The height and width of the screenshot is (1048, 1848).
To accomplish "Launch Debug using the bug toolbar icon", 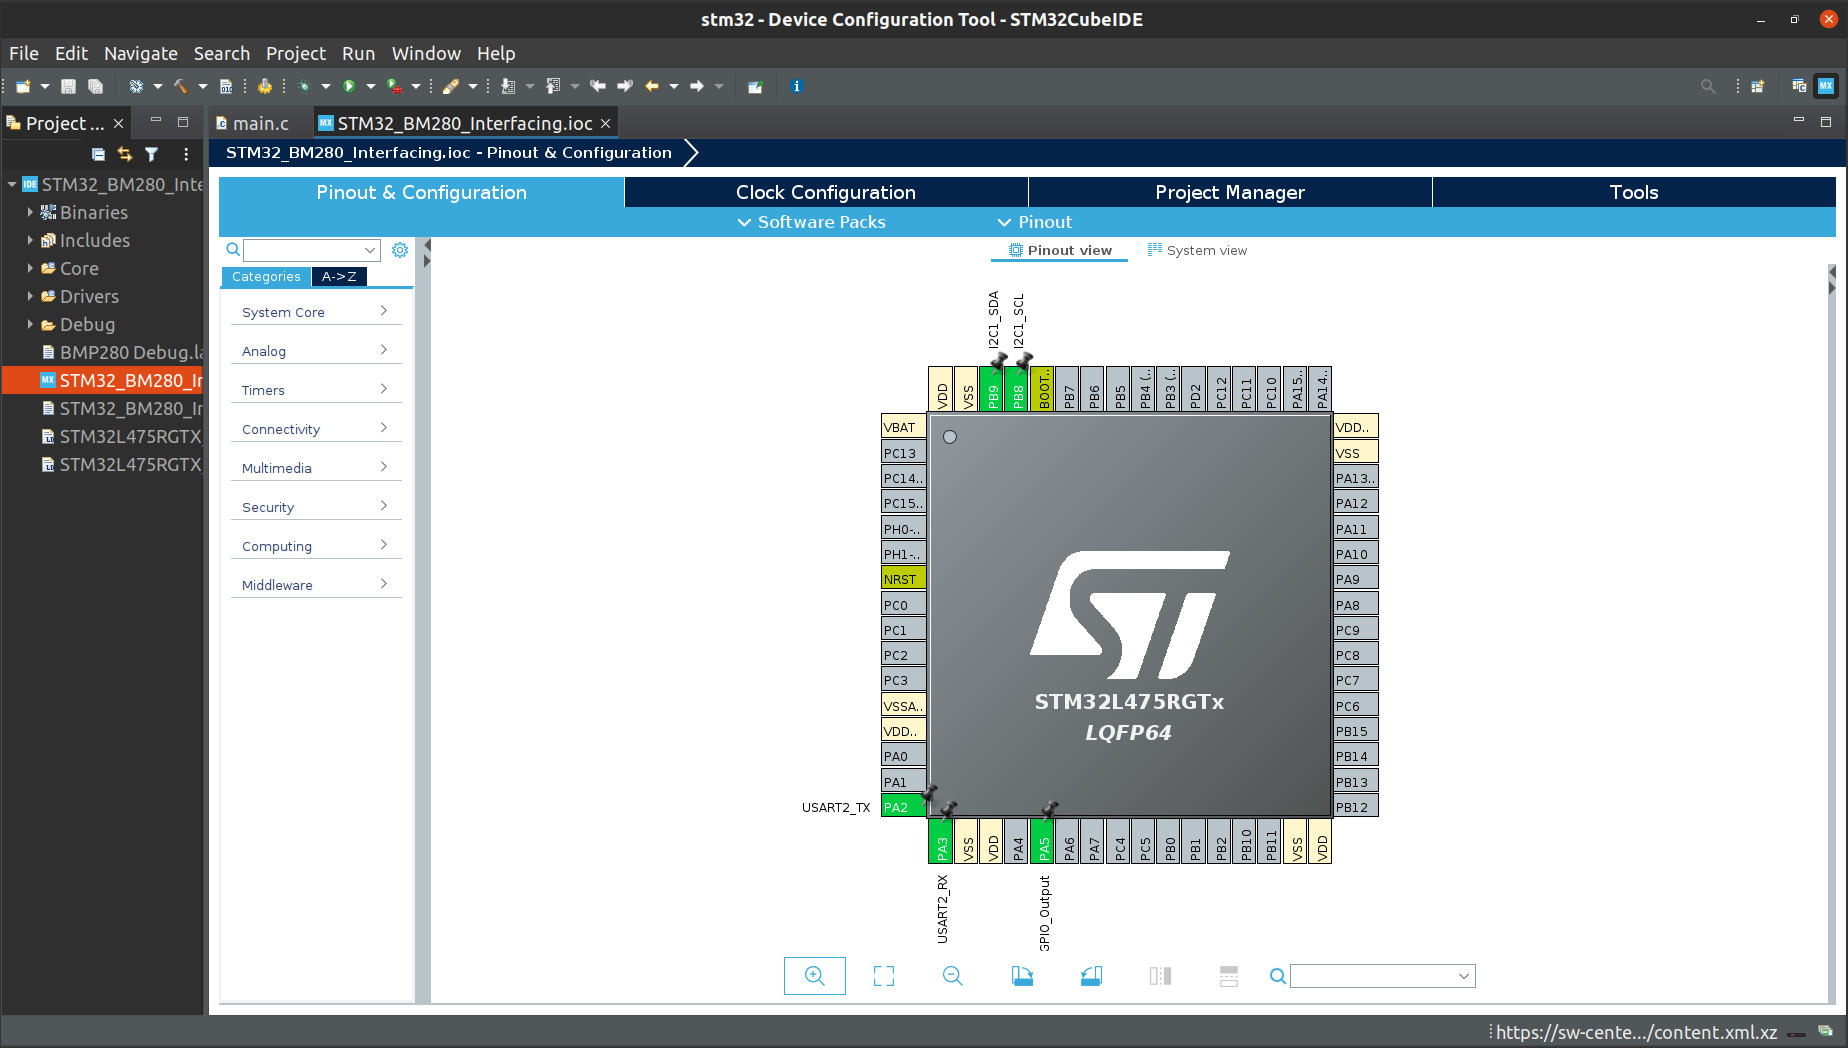I will tap(305, 86).
